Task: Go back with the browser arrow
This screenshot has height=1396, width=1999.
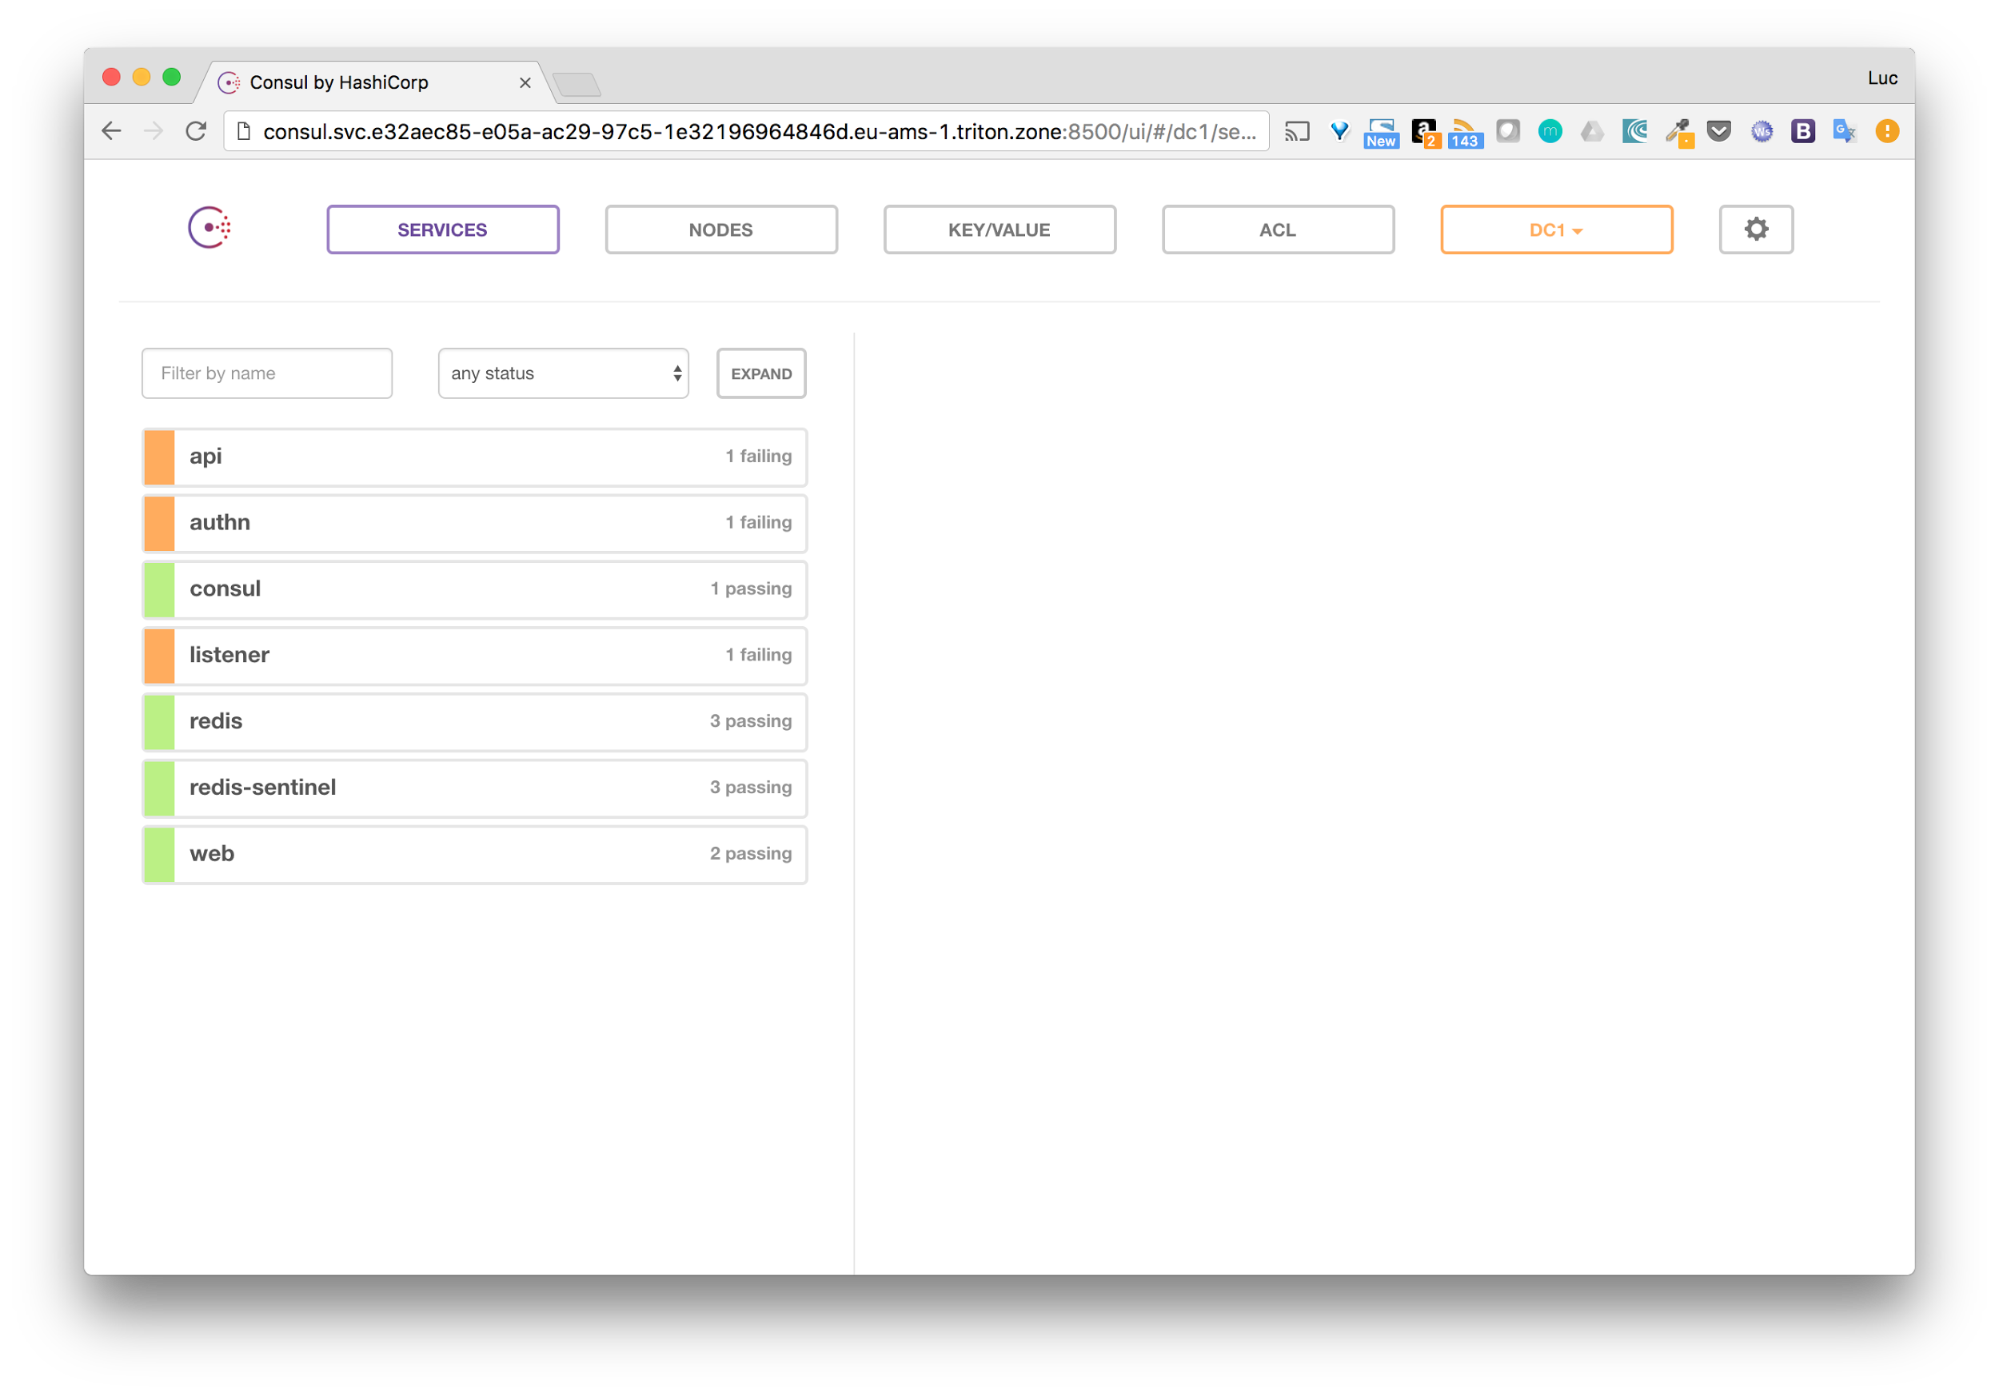Action: [x=112, y=131]
